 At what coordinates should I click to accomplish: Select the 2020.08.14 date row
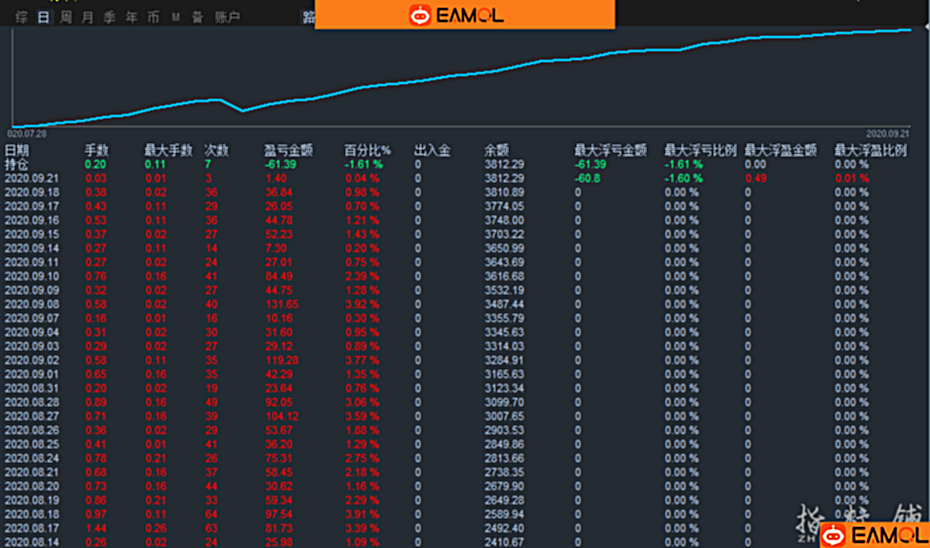[32, 542]
